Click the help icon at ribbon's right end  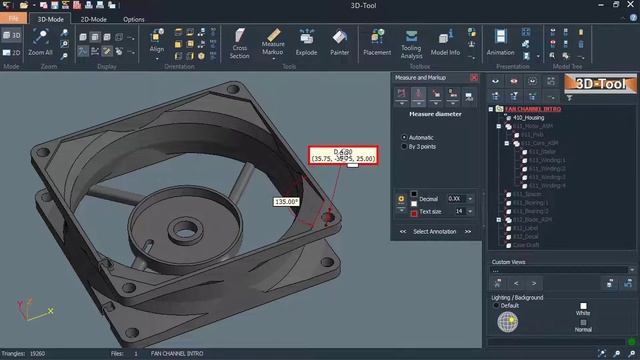tap(633, 18)
